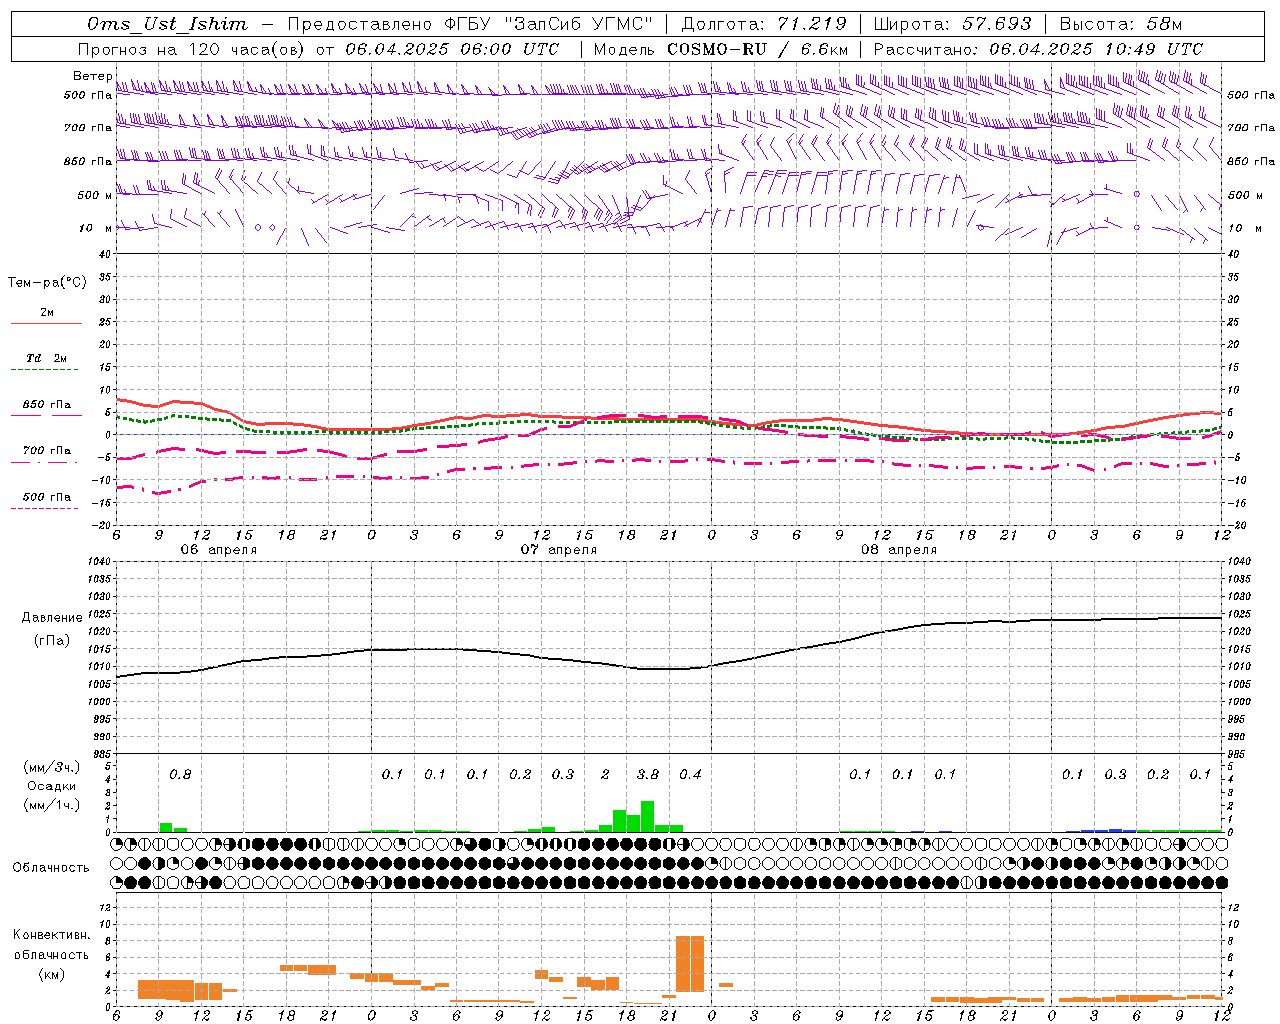Click the tallest orange convective cloud bar

coord(690,964)
